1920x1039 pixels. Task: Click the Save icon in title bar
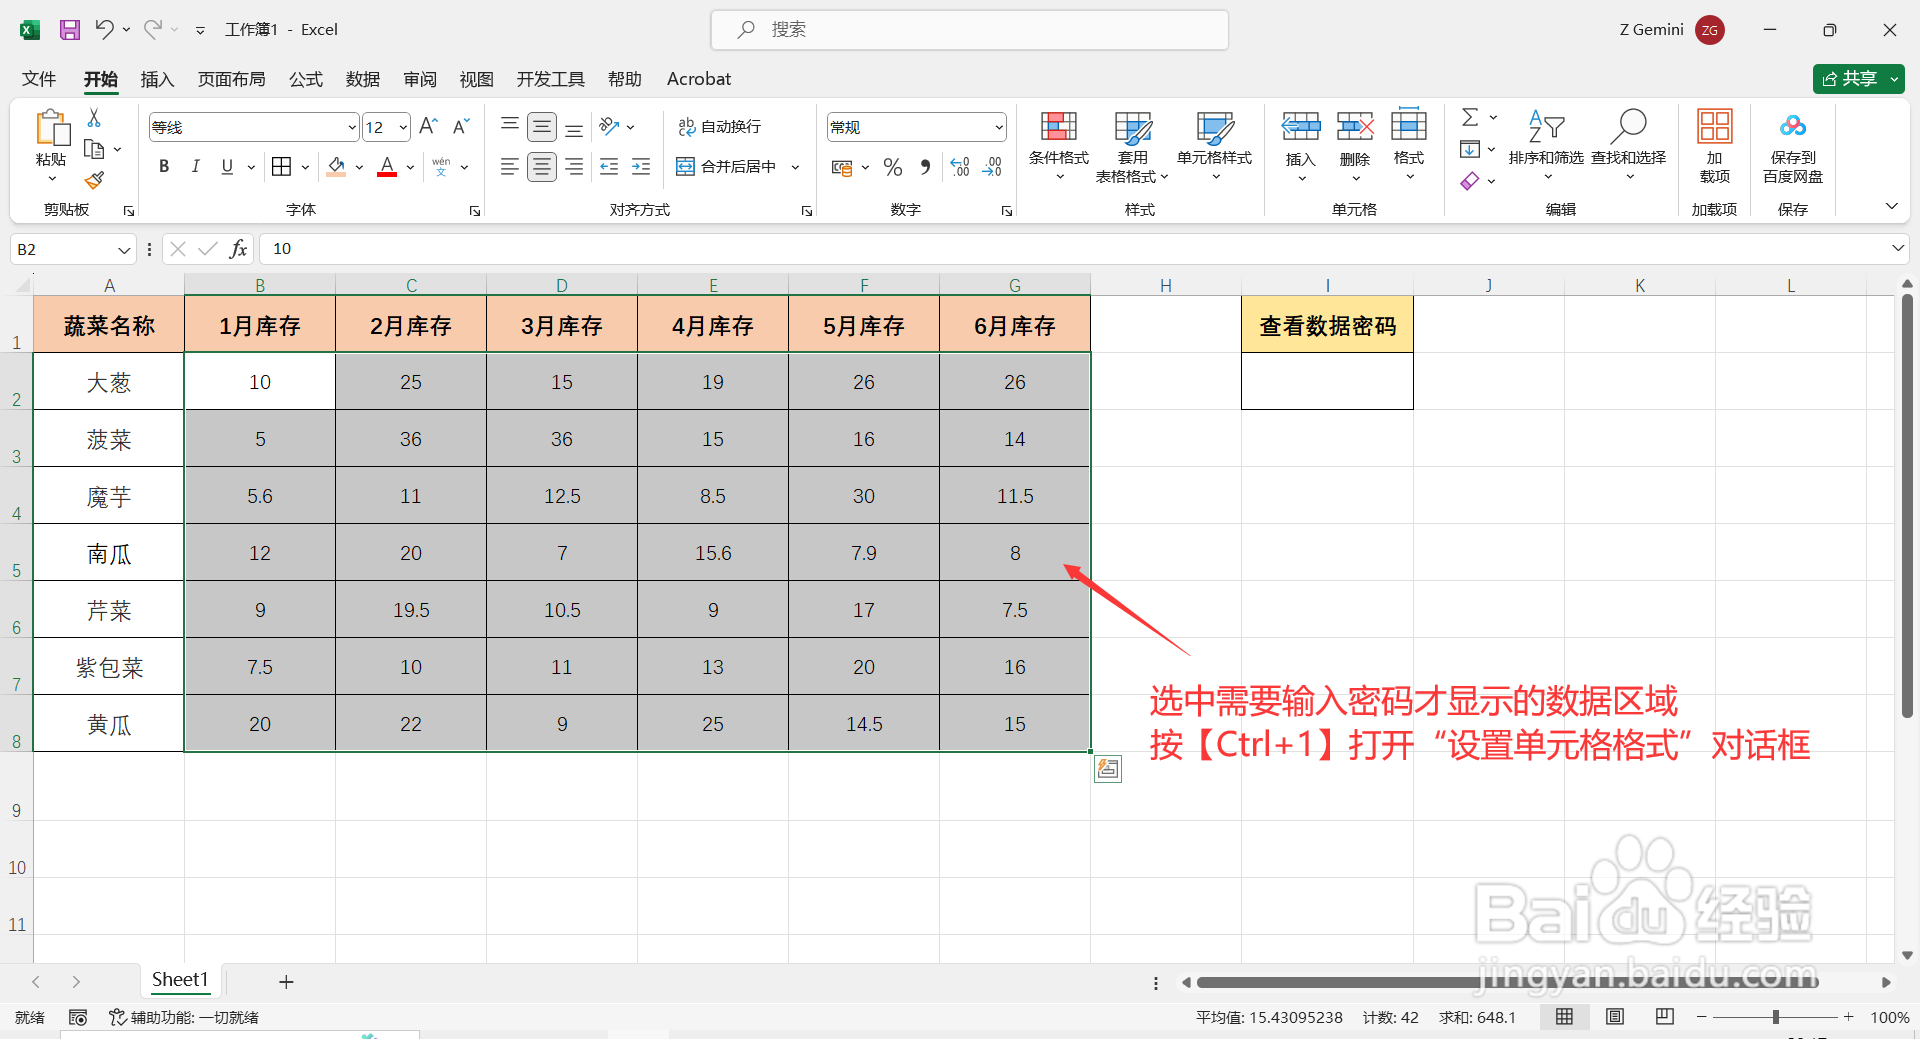(x=70, y=30)
